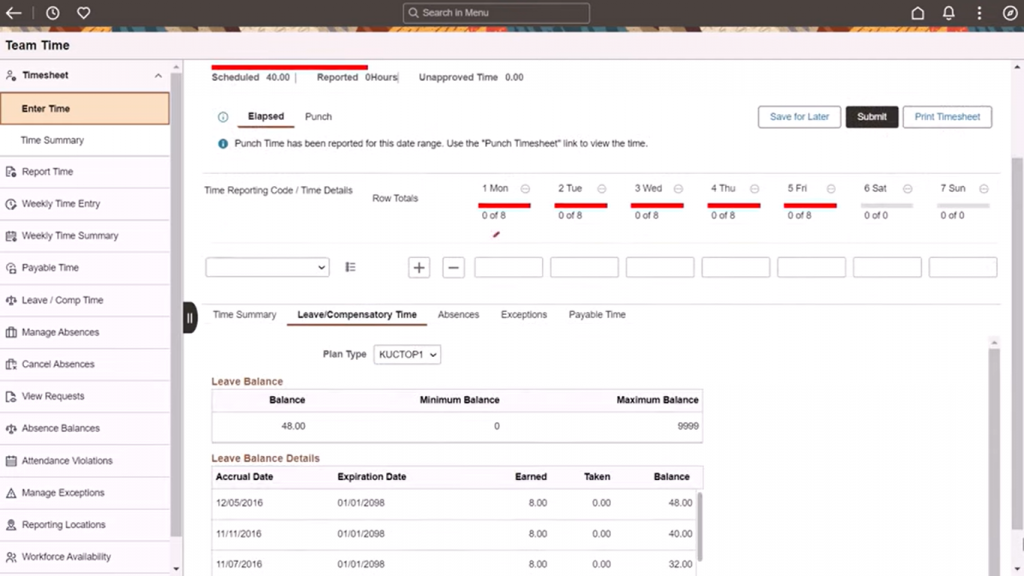This screenshot has height=576, width=1024.
Task: Submit the timesheet
Action: coord(871,116)
